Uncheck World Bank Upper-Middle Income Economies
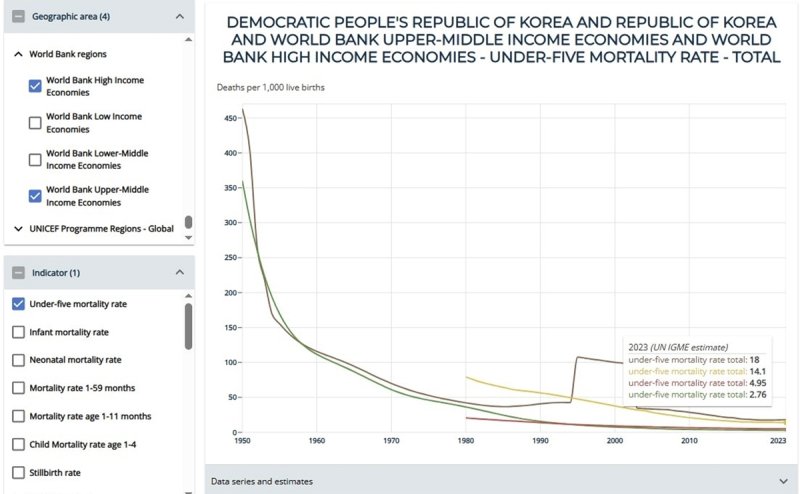 (x=35, y=196)
